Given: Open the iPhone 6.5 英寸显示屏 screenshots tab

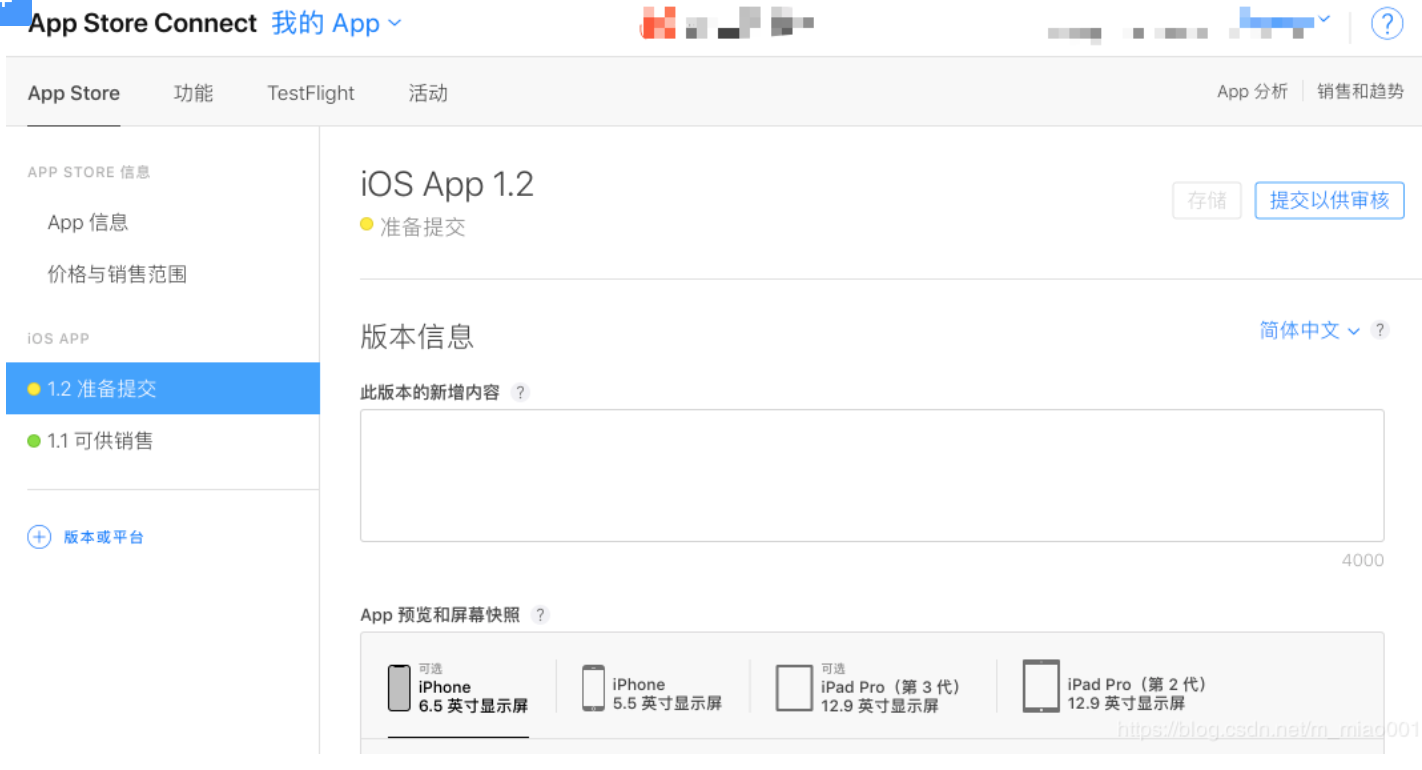Looking at the screenshot, I should [458, 688].
